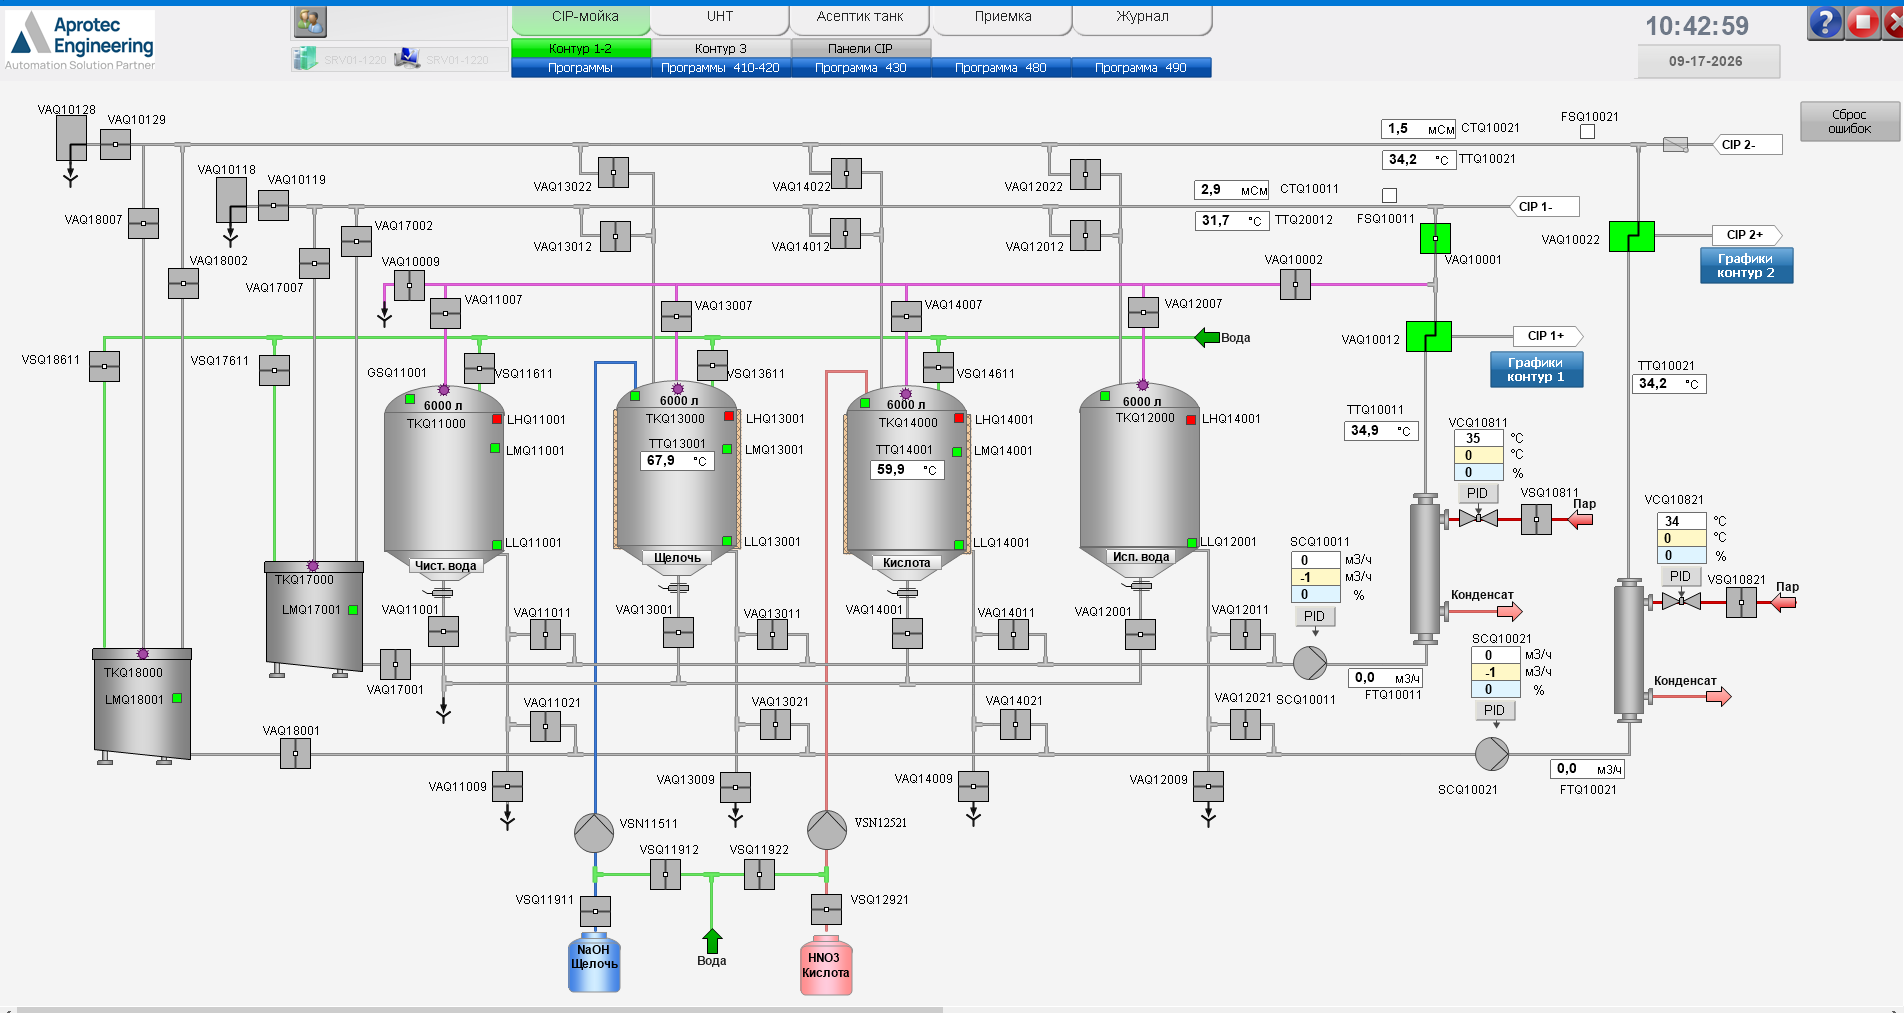The height and width of the screenshot is (1013, 1904).
Task: Click the TTQ14001 temperature value 59,9
Action: click(x=907, y=470)
